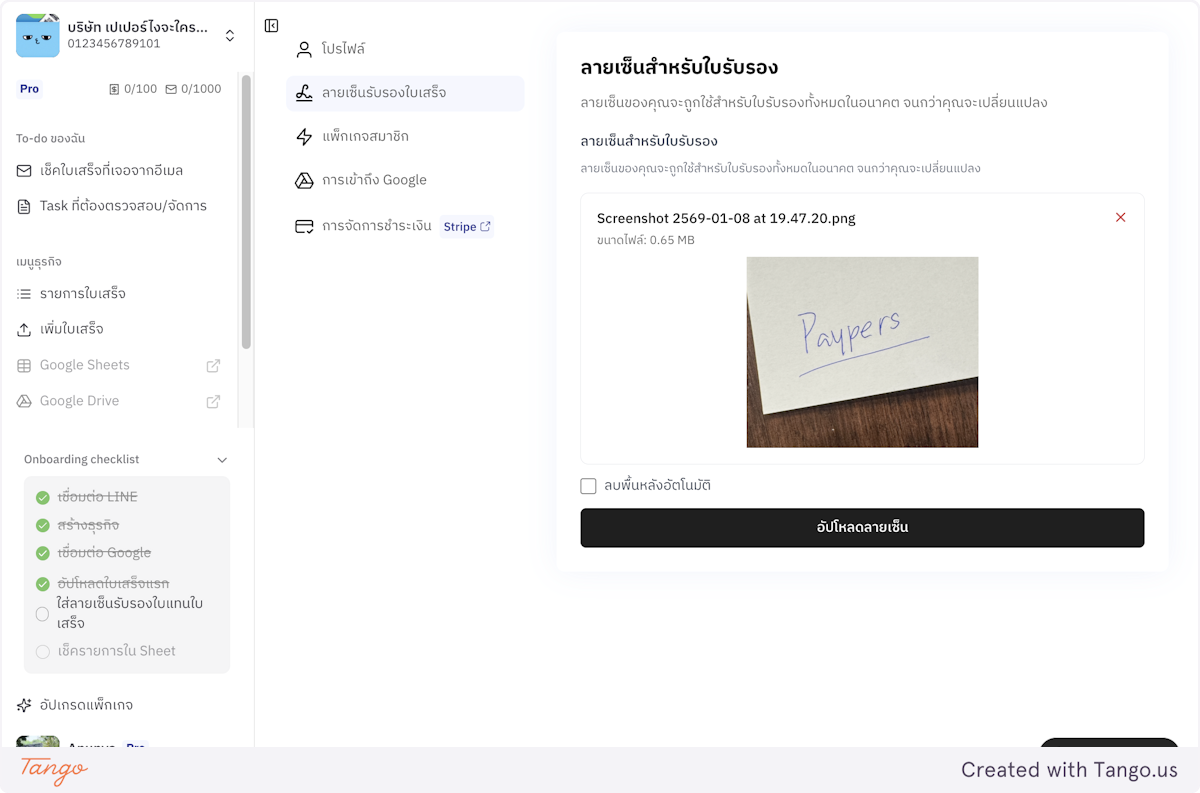
Task: Click the Drive icon for การเข้าถึง Google
Action: click(304, 181)
